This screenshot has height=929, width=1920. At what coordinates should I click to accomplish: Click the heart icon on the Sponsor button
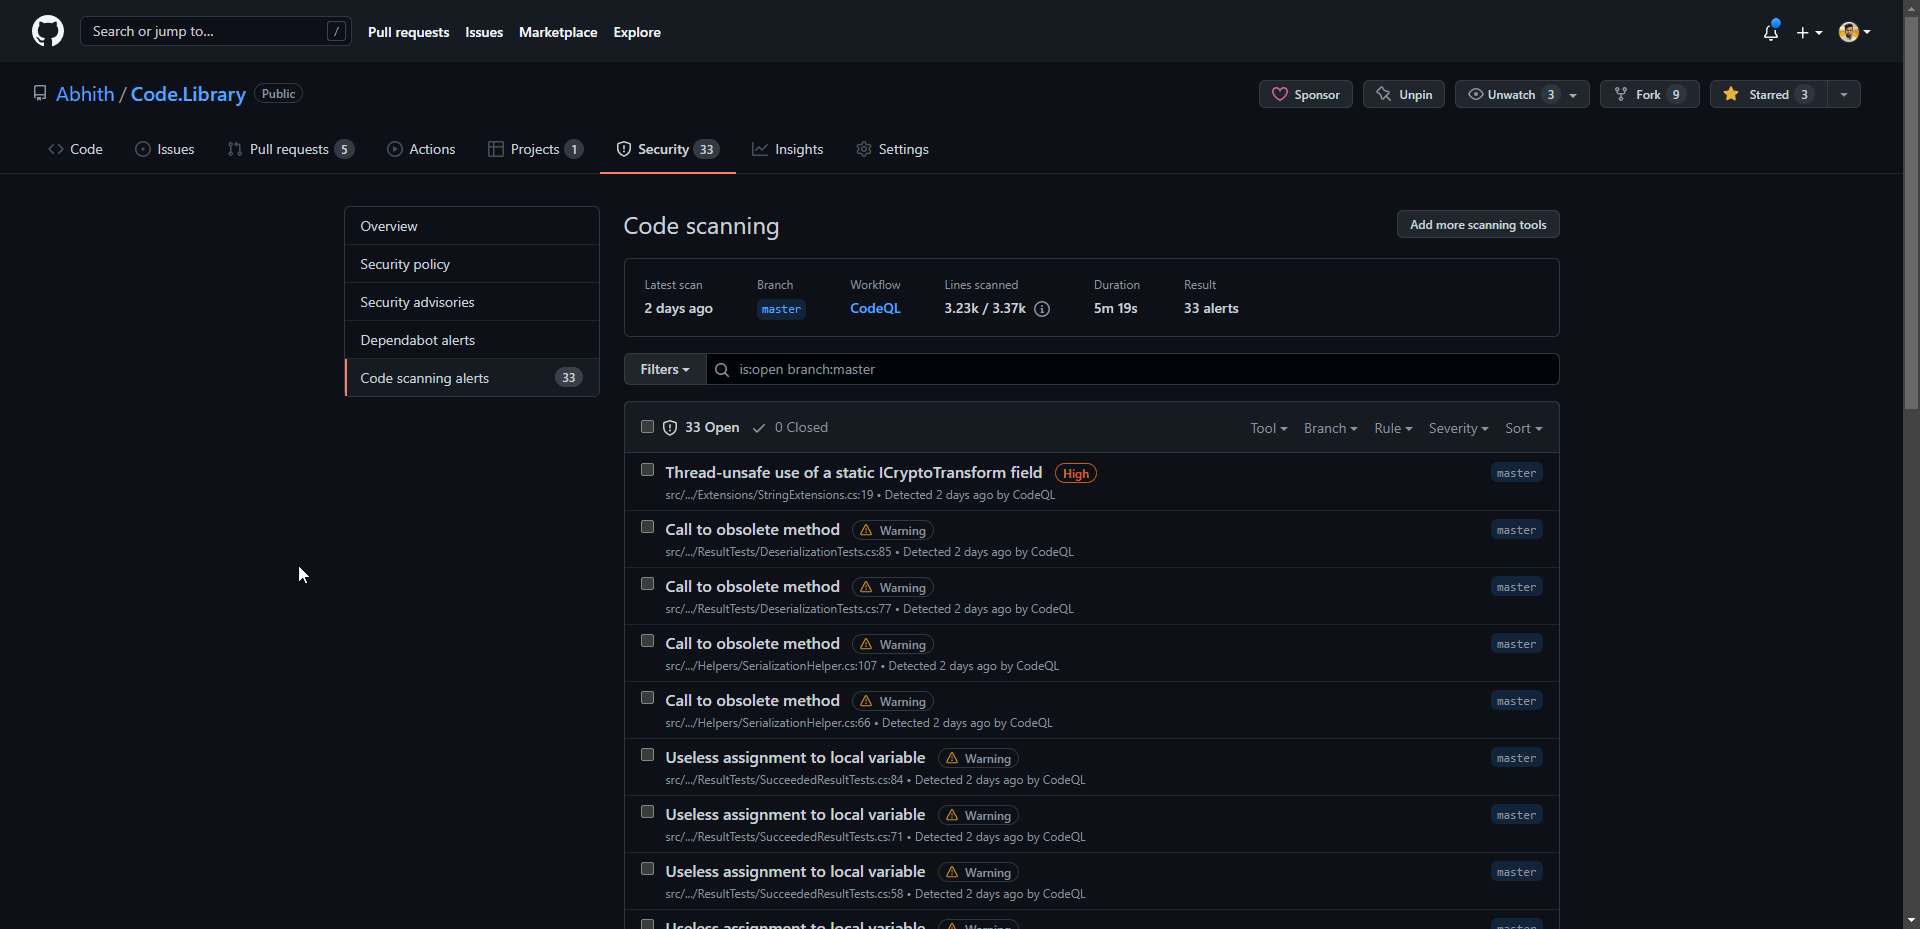click(x=1280, y=94)
